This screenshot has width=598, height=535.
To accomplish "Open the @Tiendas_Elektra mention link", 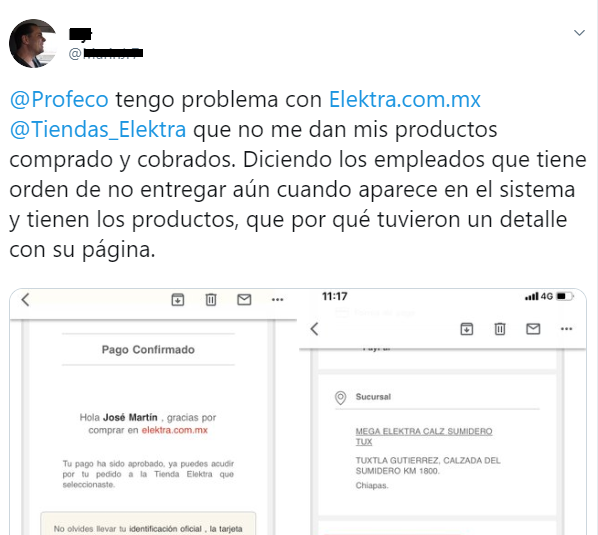I will point(98,129).
